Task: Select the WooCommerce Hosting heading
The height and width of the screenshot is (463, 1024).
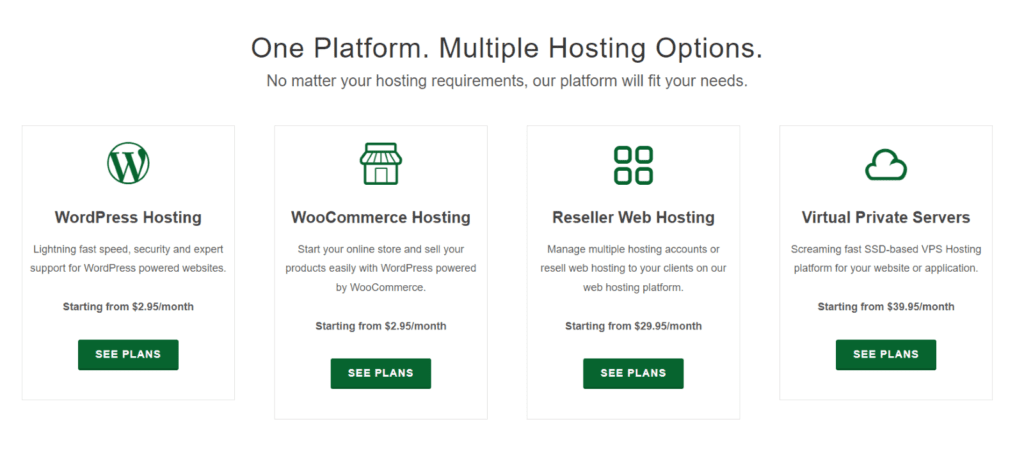Action: pyautogui.click(x=381, y=217)
